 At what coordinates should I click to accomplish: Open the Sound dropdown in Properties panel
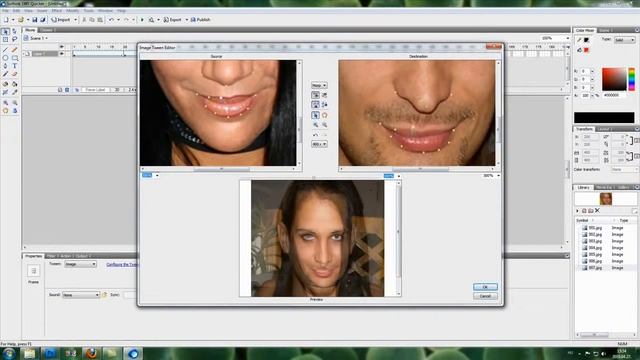tap(80, 295)
